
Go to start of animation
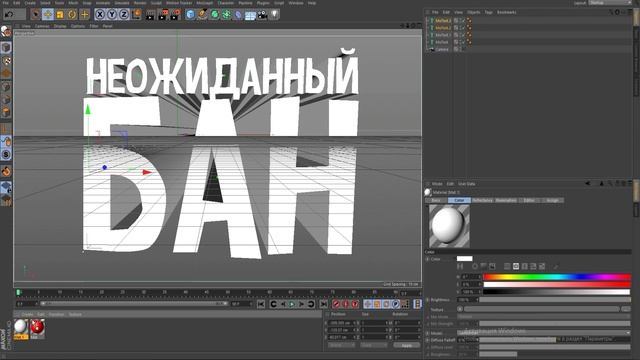click(261, 304)
